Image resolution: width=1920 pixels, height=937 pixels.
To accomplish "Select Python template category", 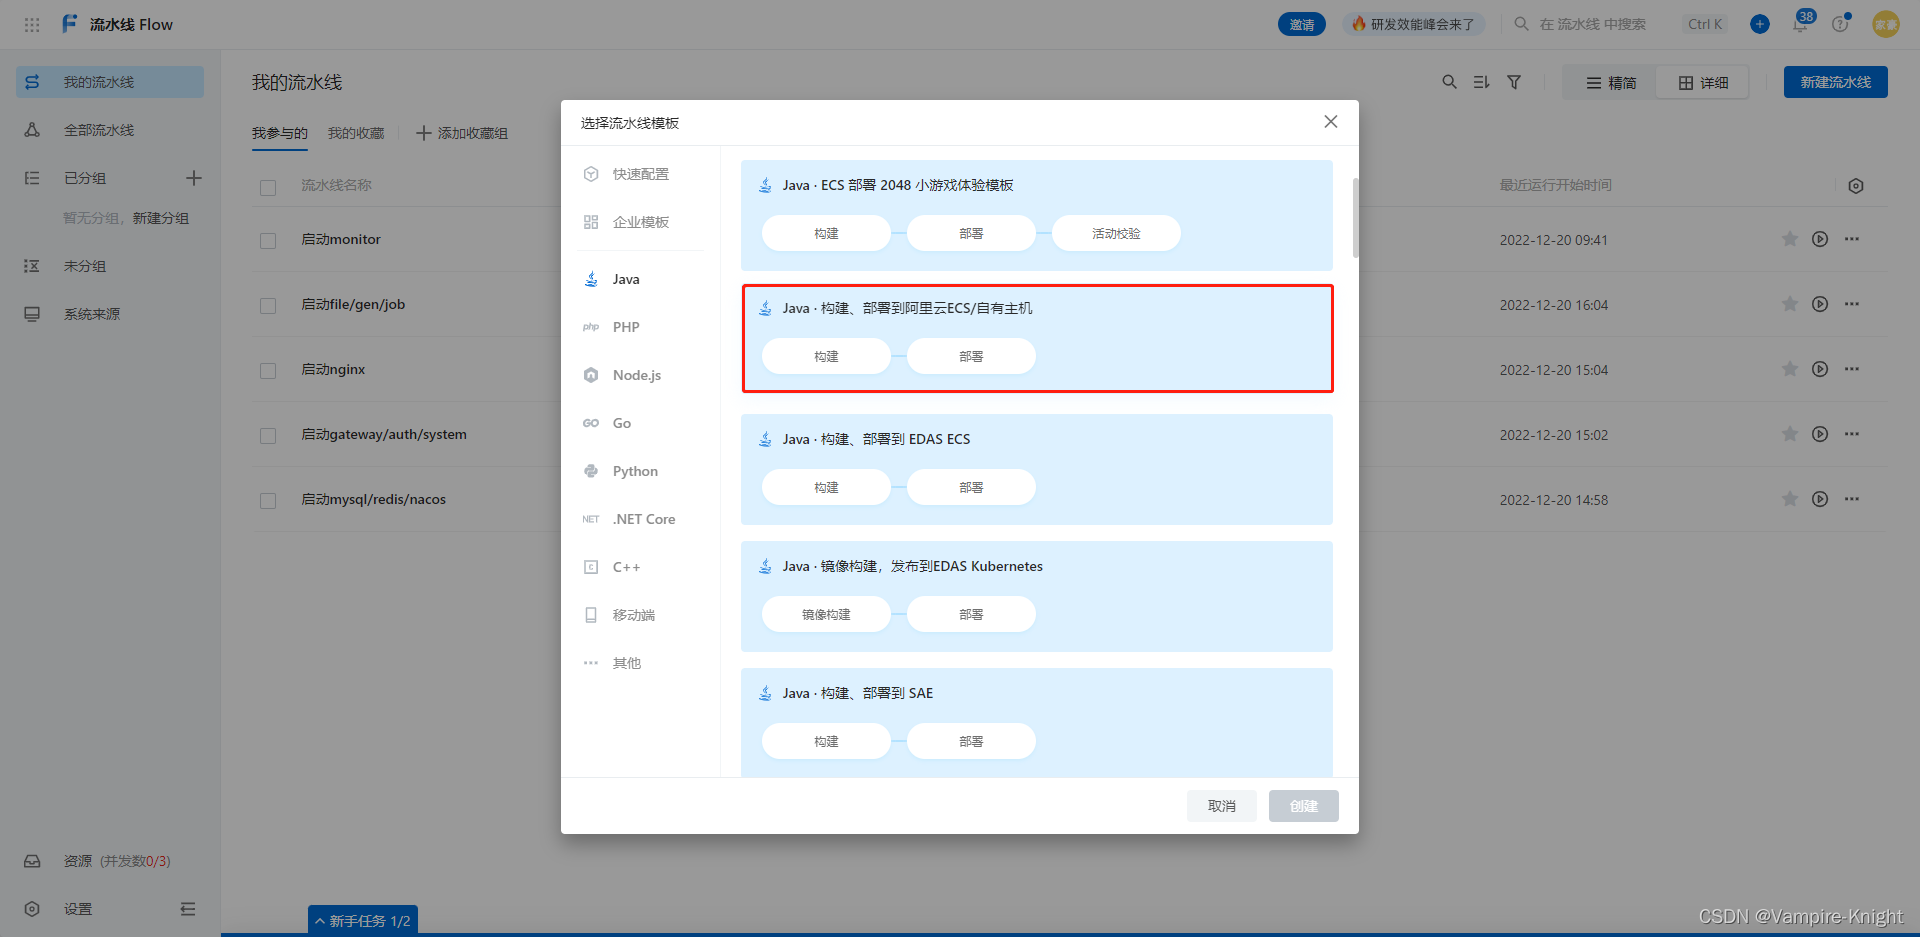I will coord(640,471).
